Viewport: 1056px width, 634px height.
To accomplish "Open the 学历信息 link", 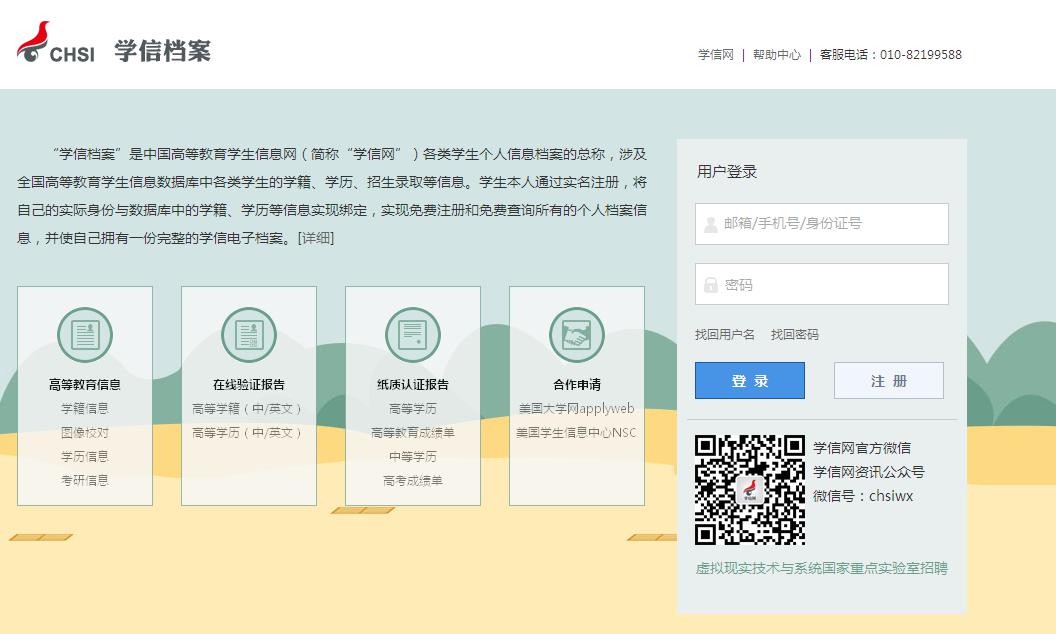I will point(85,456).
